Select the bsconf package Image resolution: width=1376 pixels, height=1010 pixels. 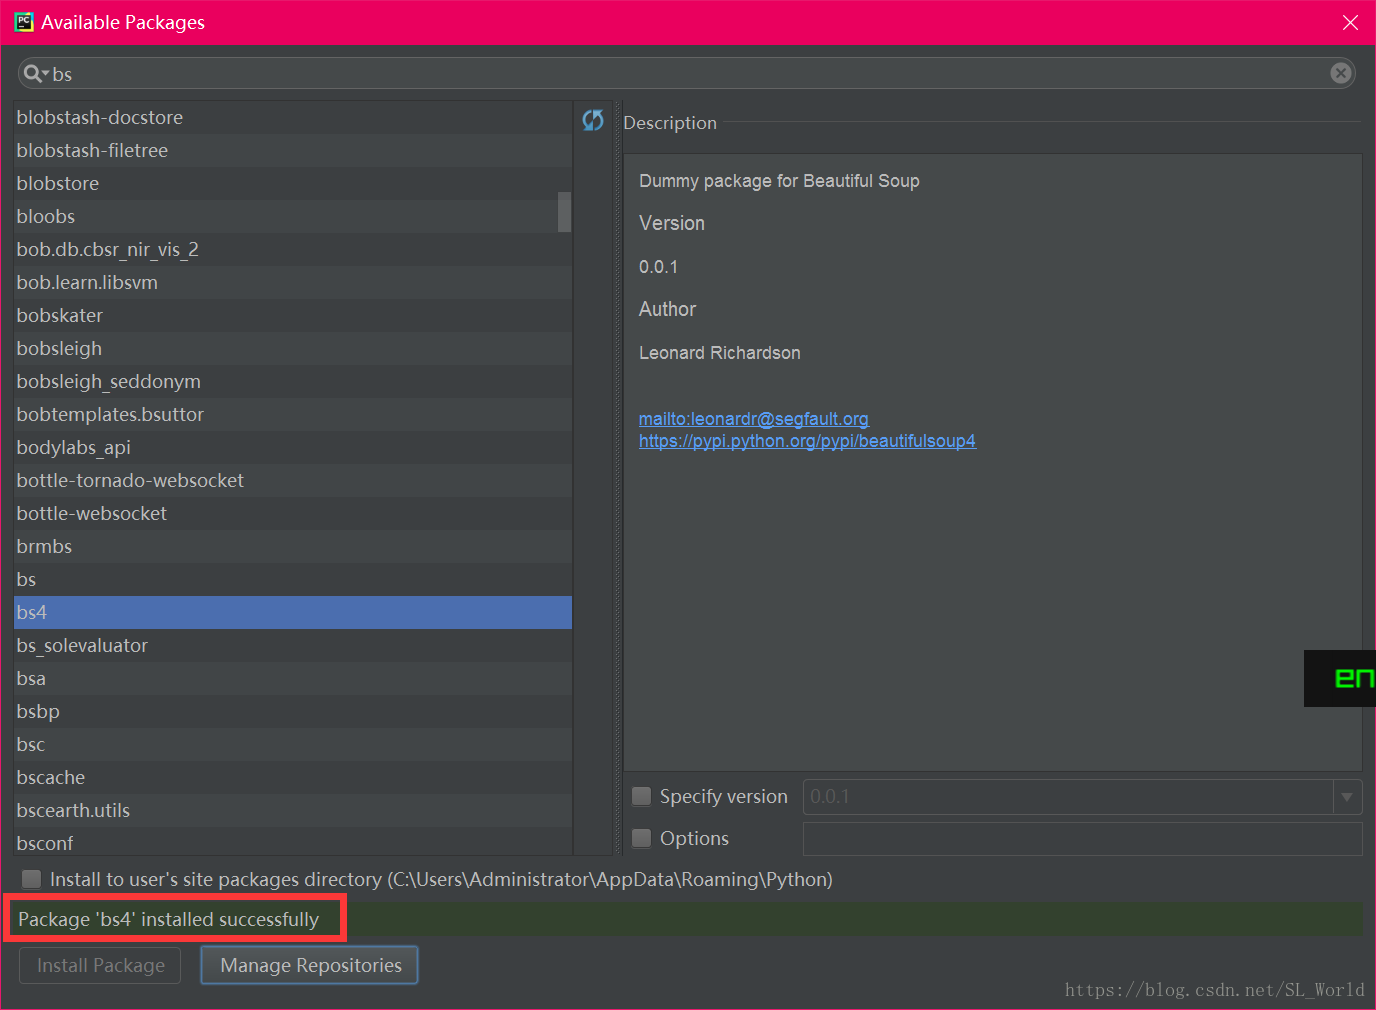pos(293,841)
